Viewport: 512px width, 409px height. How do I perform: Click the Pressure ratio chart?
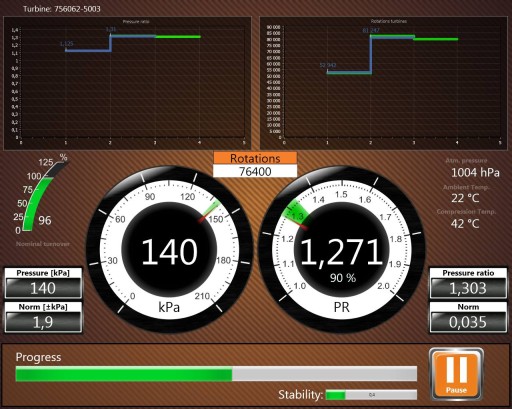tap(127, 83)
